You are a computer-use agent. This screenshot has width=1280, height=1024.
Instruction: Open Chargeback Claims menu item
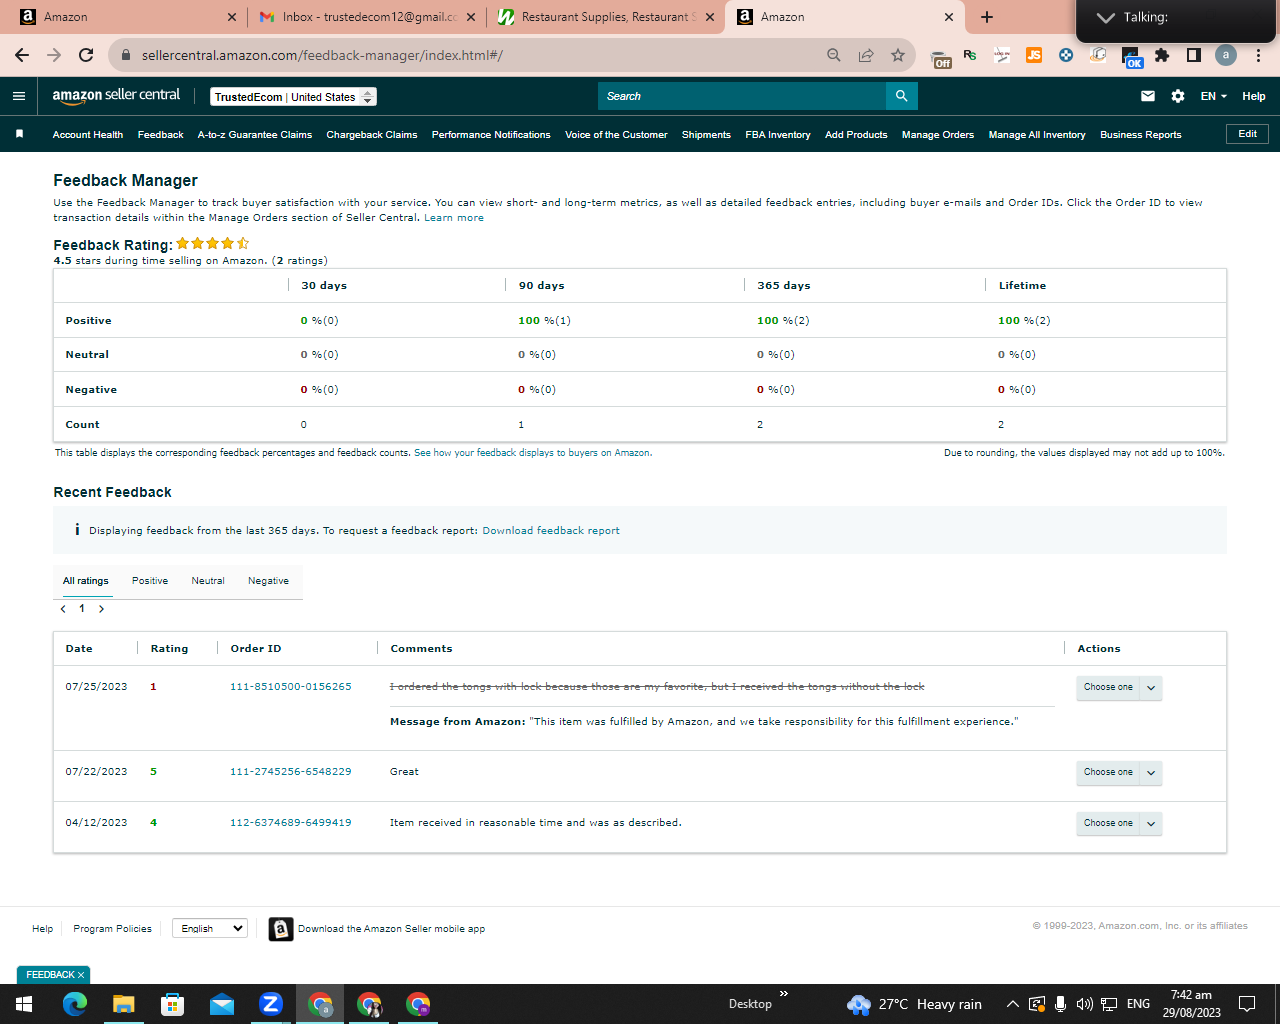[372, 135]
